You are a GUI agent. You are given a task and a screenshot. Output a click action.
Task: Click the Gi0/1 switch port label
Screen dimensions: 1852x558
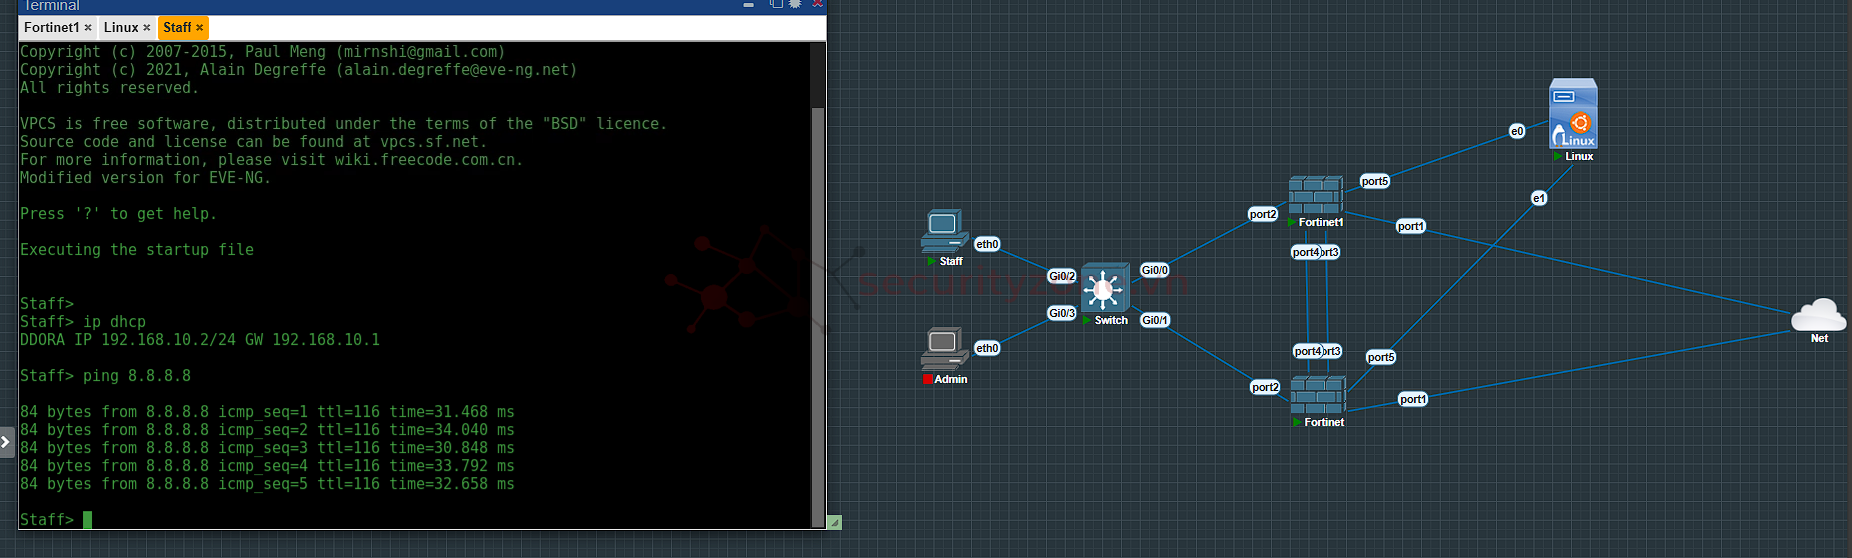(1155, 320)
